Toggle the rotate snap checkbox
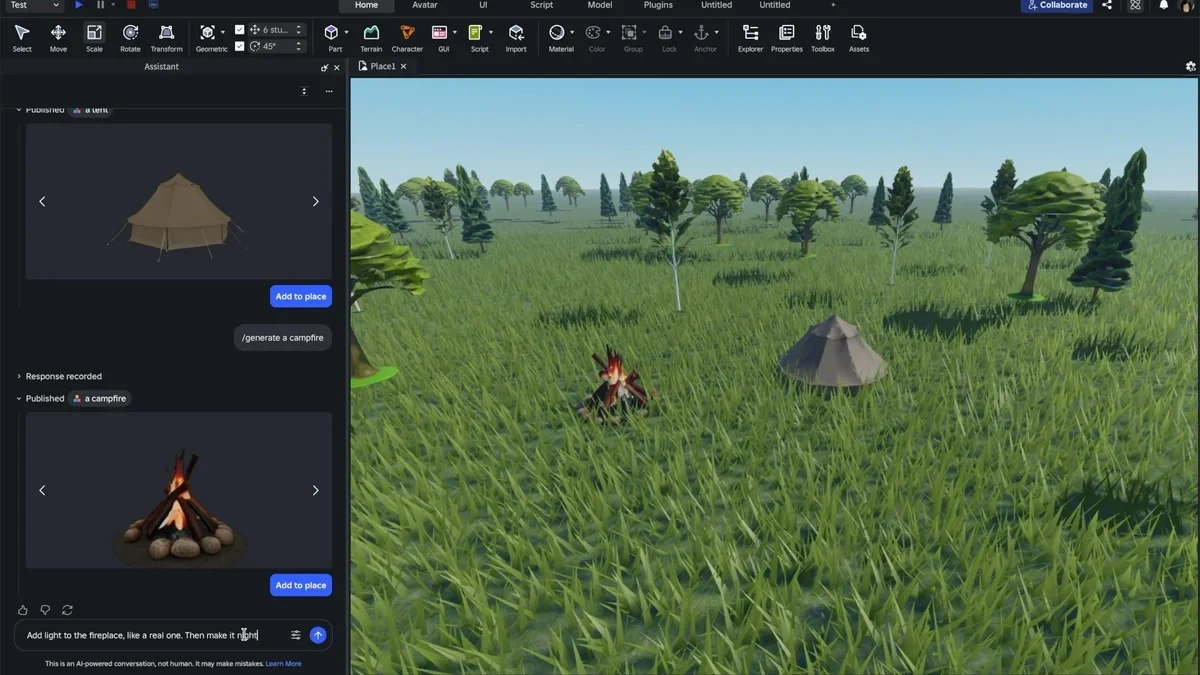 [240, 46]
